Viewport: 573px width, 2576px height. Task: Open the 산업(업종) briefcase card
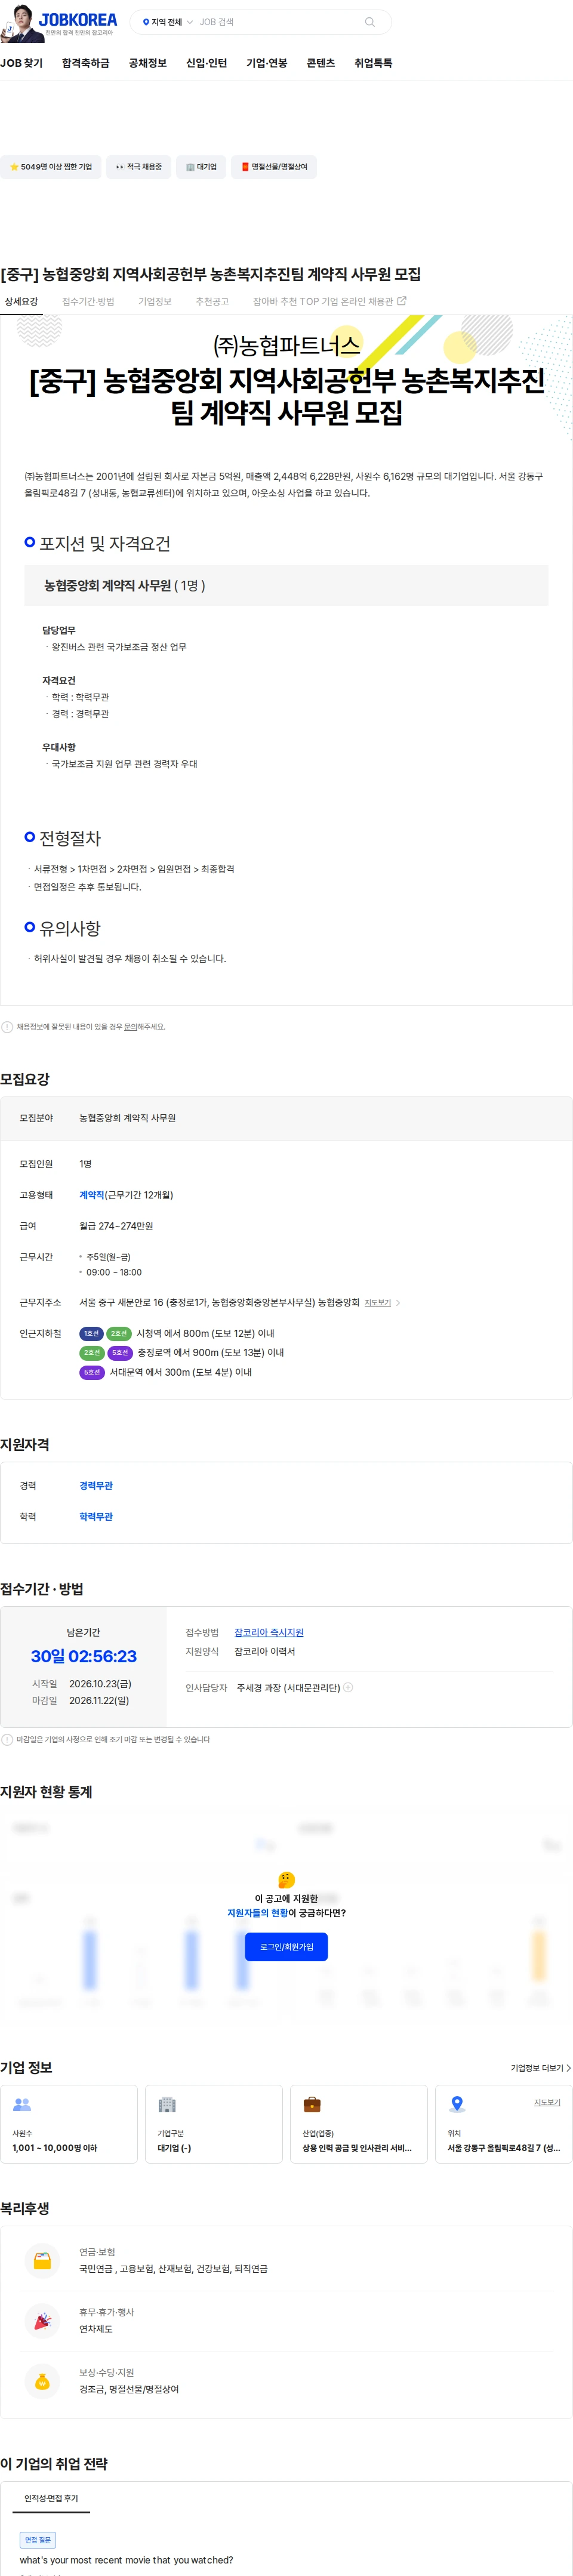pyautogui.click(x=359, y=2123)
